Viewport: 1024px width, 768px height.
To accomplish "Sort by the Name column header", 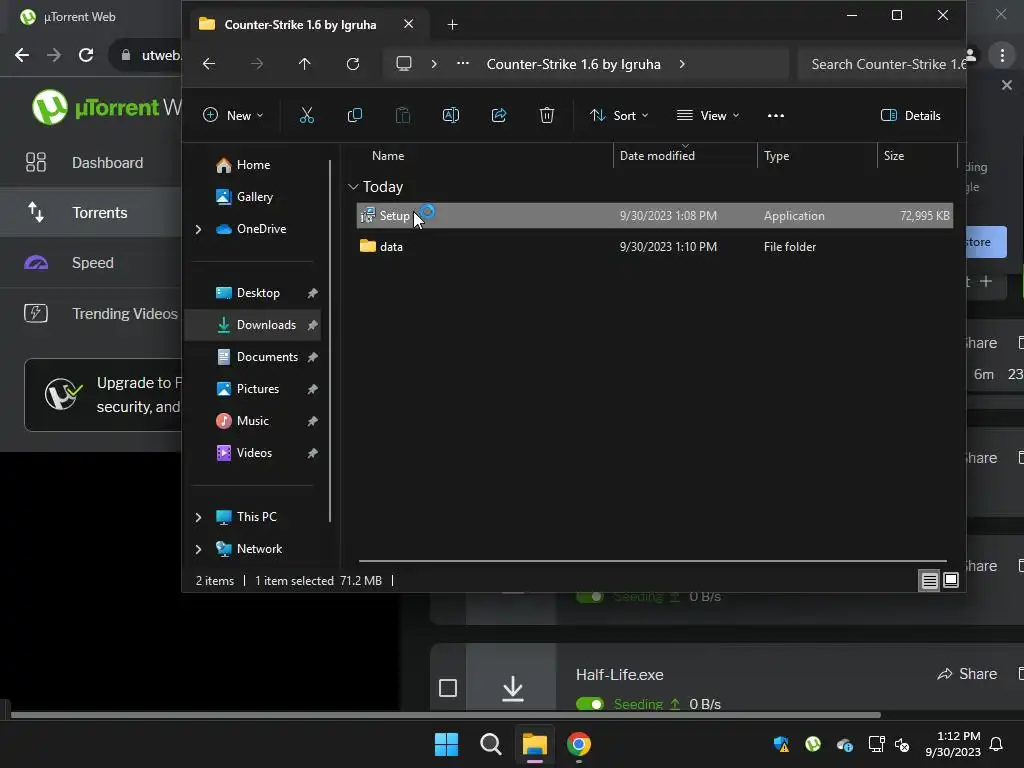I will coord(388,156).
